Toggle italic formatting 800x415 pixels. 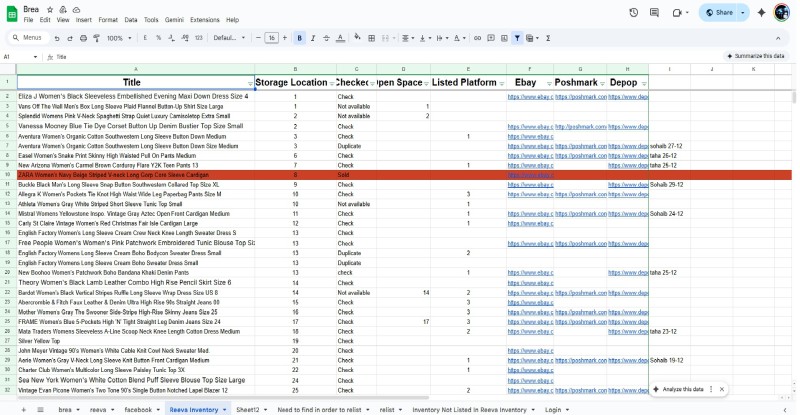[x=313, y=38]
